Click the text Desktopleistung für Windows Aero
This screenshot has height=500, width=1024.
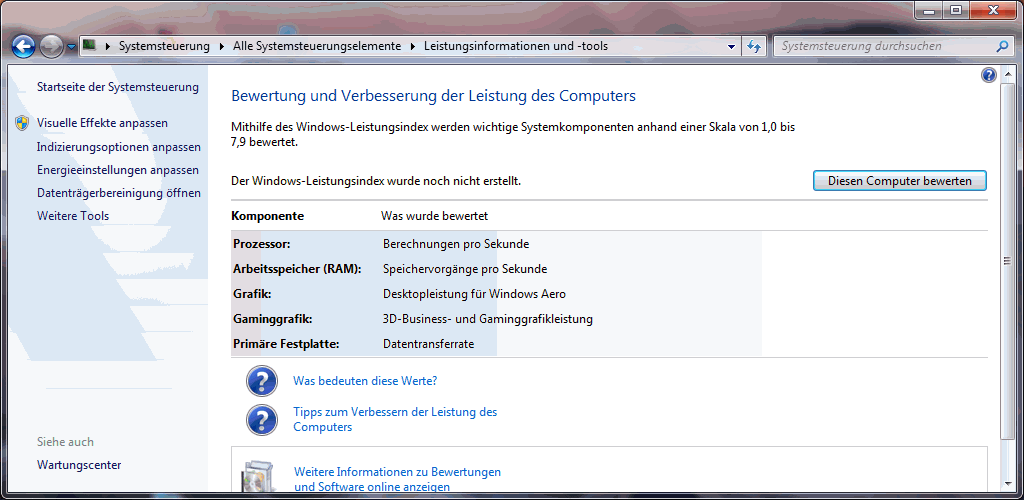tap(474, 294)
